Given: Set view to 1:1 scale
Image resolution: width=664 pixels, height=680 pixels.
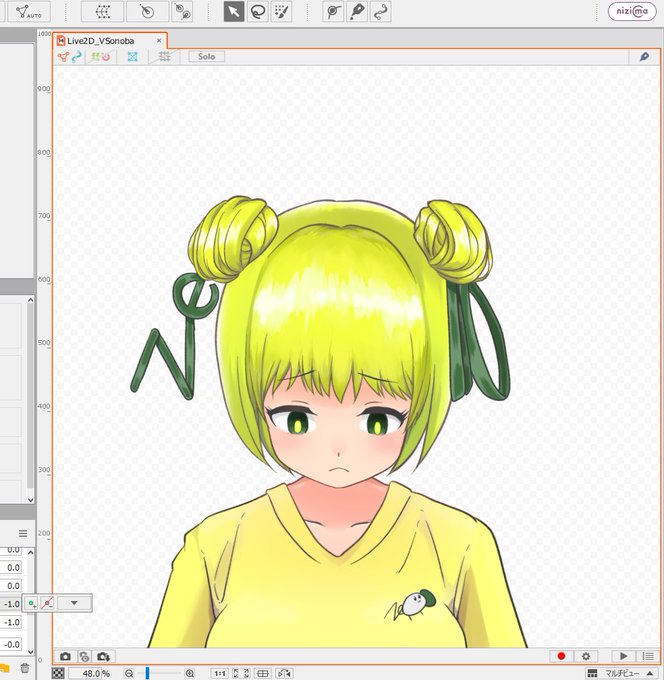Looking at the screenshot, I should coord(219,673).
